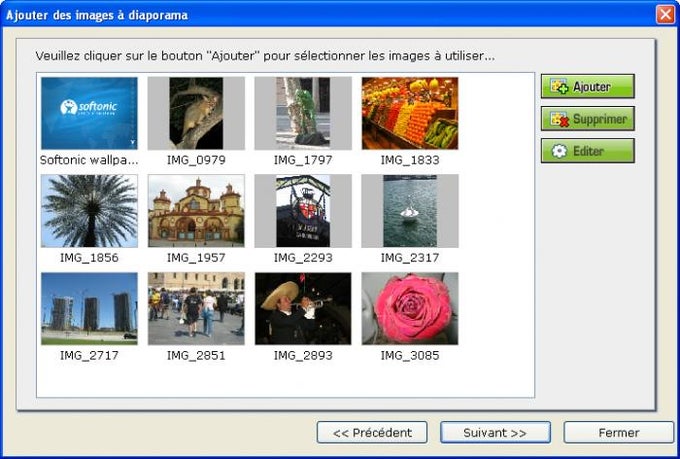Click the IMG_2893 file name label
This screenshot has height=459, width=680.
(303, 355)
